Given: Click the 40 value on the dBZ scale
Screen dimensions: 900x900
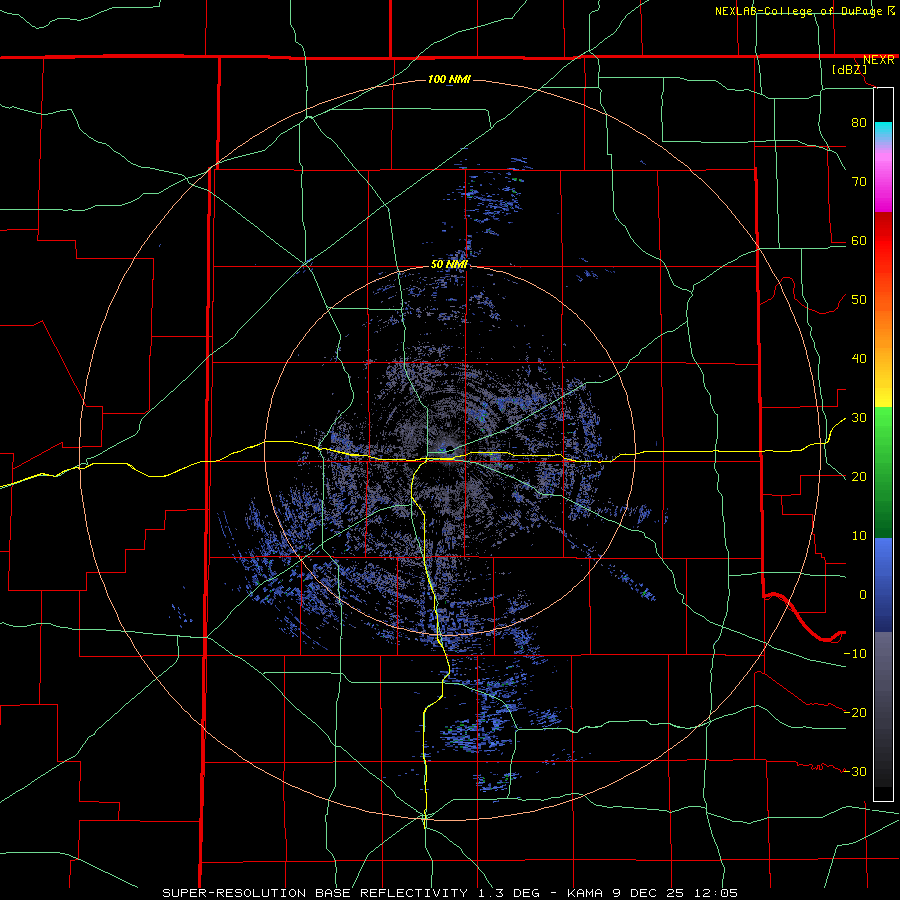Looking at the screenshot, I should coord(859,359).
